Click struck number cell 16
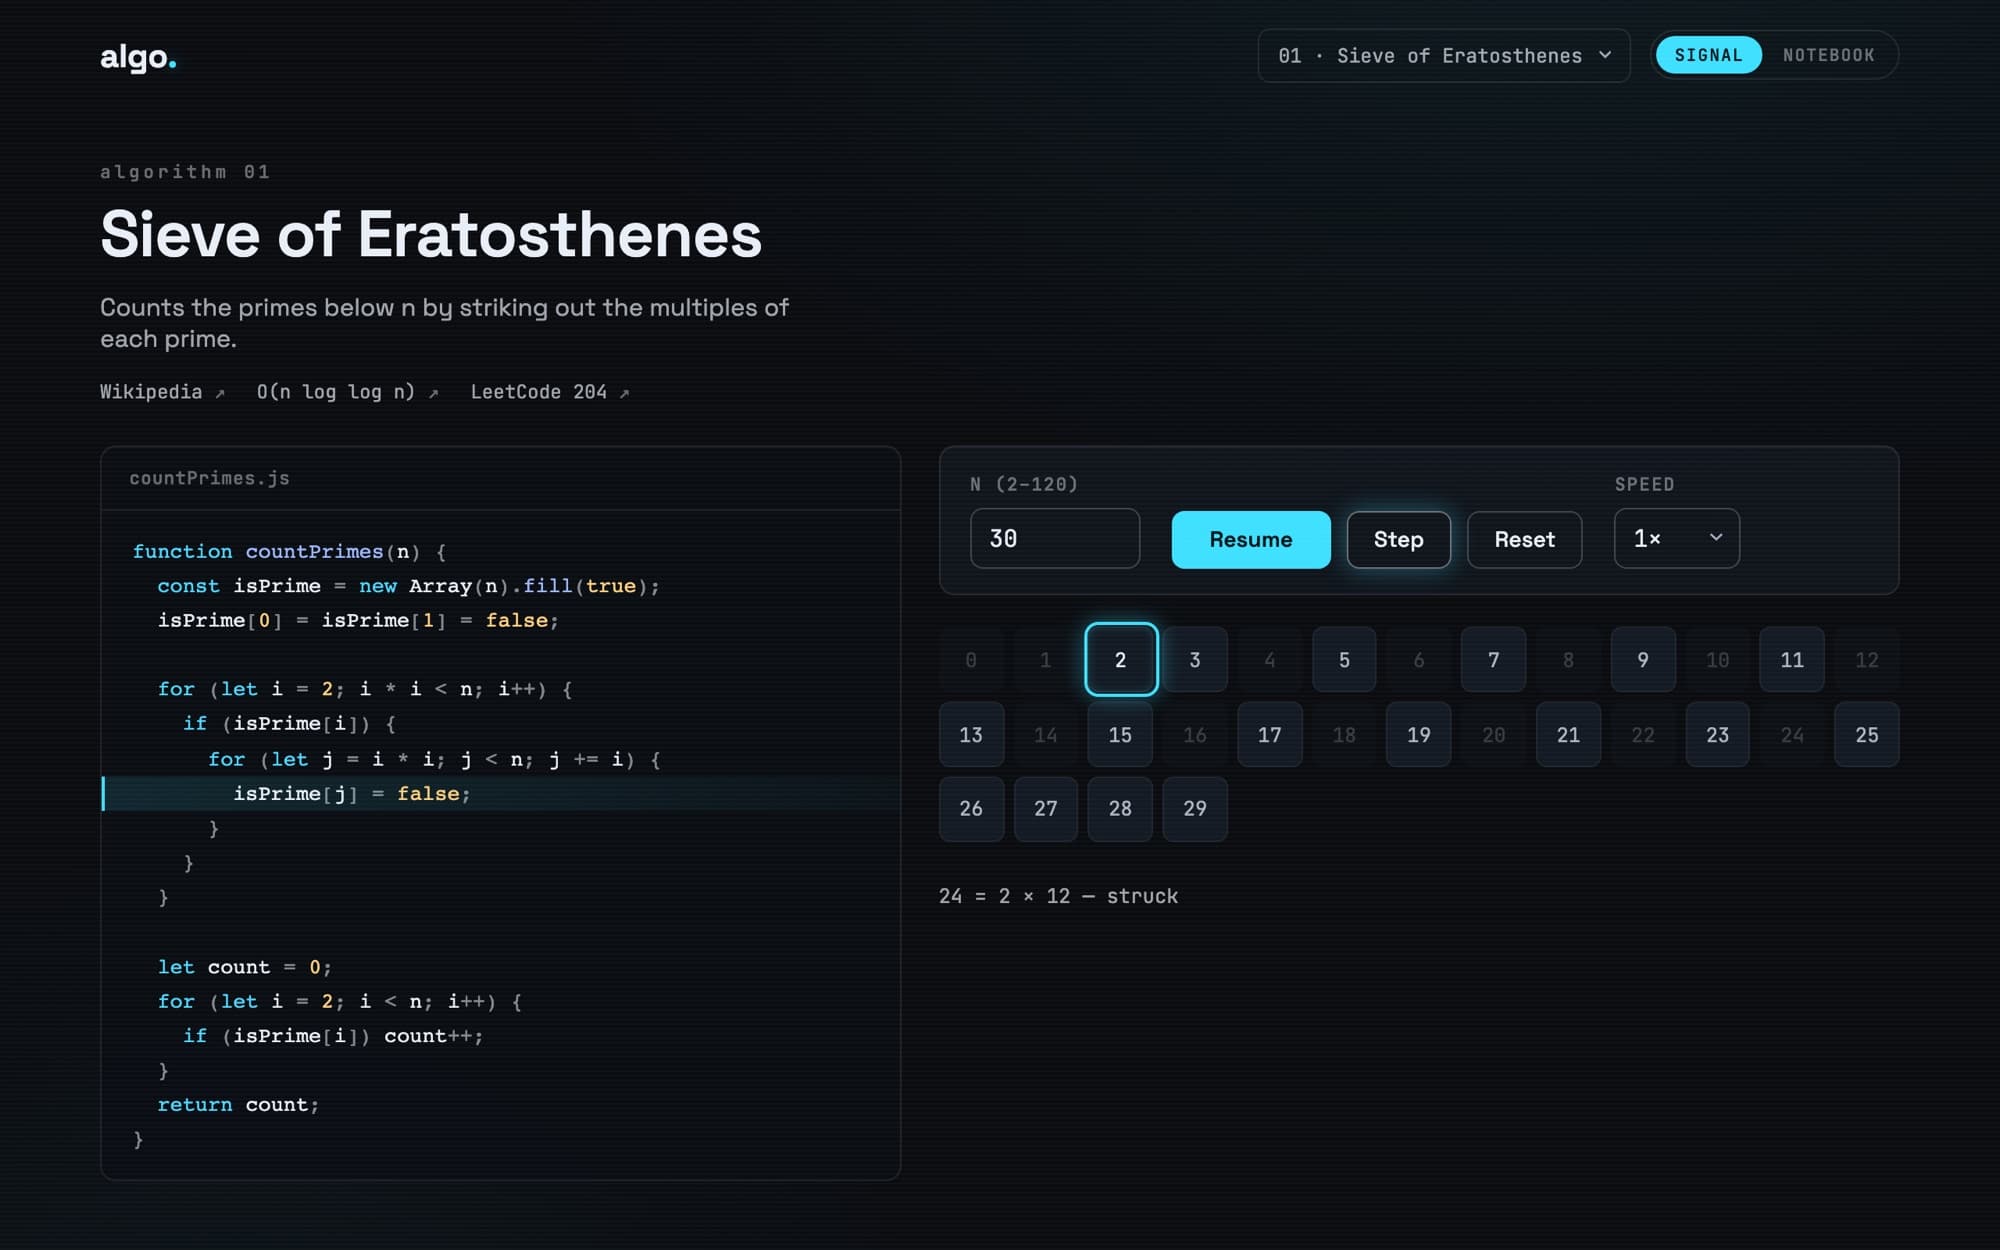 pyautogui.click(x=1195, y=735)
